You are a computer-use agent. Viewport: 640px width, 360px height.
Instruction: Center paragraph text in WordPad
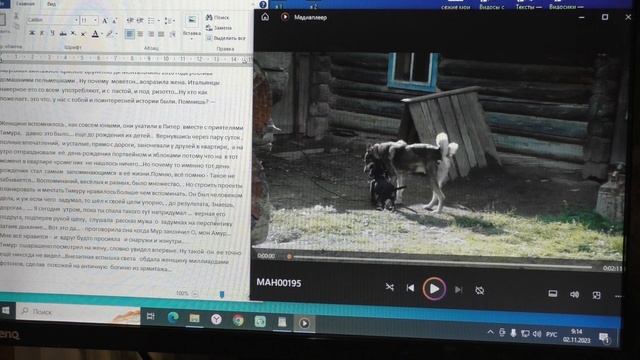click(140, 34)
